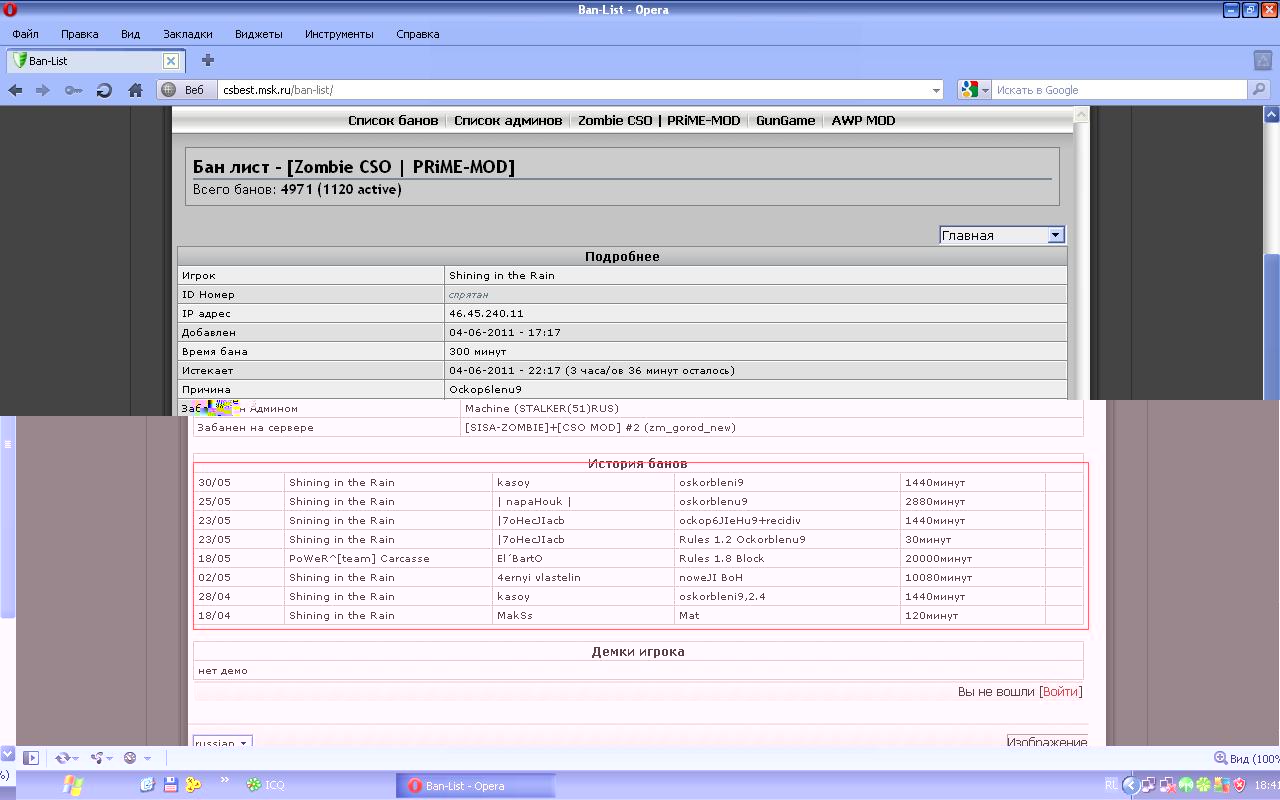Click ICQ in the Windows taskbar
This screenshot has height=800, width=1280.
point(266,785)
